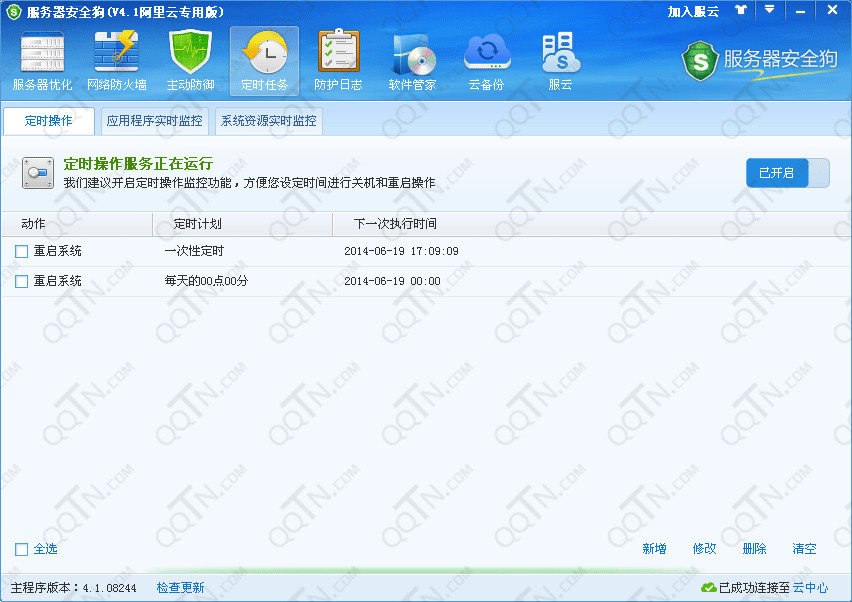Select the 一次性定时 schedule cell
Image resolution: width=852 pixels, height=602 pixels.
(x=194, y=251)
